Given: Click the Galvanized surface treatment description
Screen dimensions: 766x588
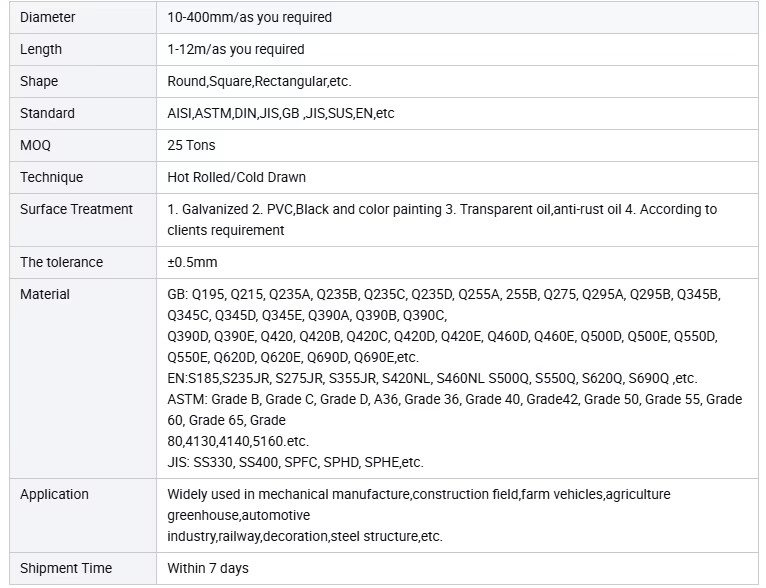Looking at the screenshot, I should (x=442, y=220).
